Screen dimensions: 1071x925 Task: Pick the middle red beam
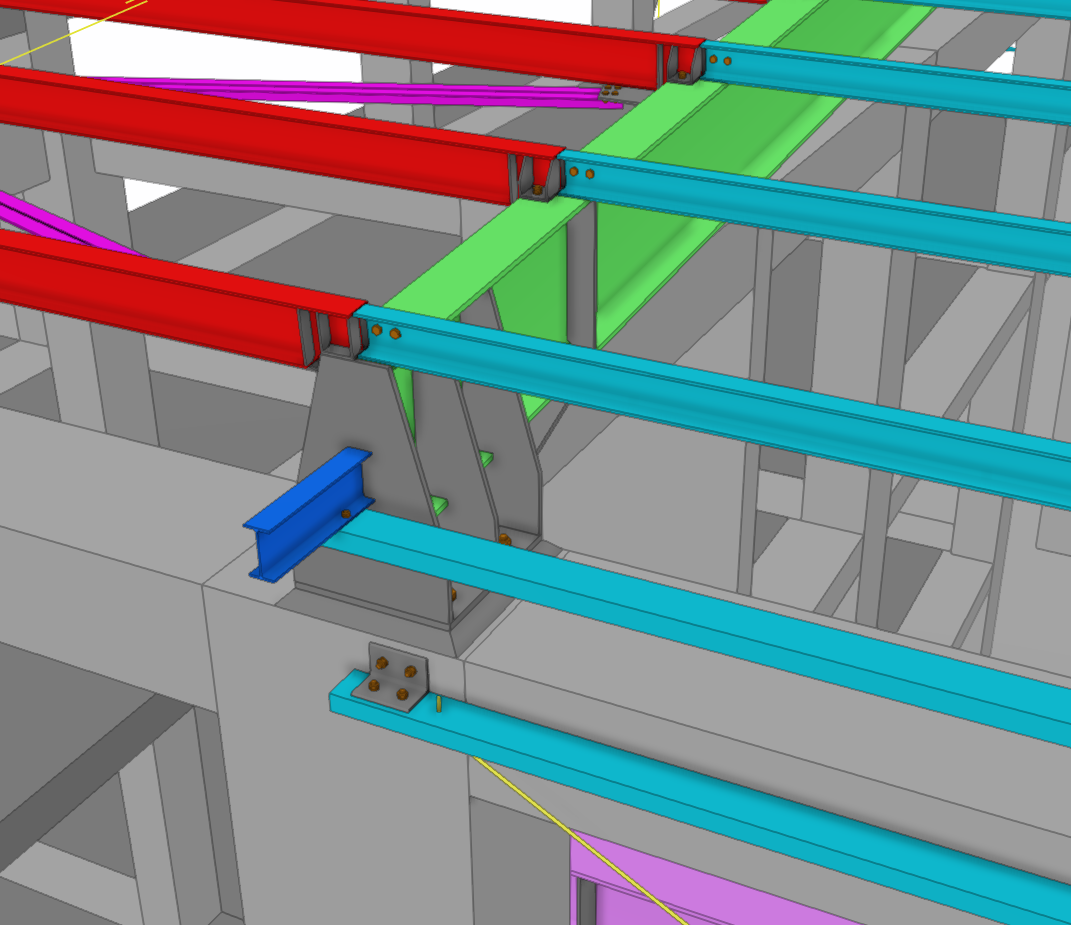point(250,140)
